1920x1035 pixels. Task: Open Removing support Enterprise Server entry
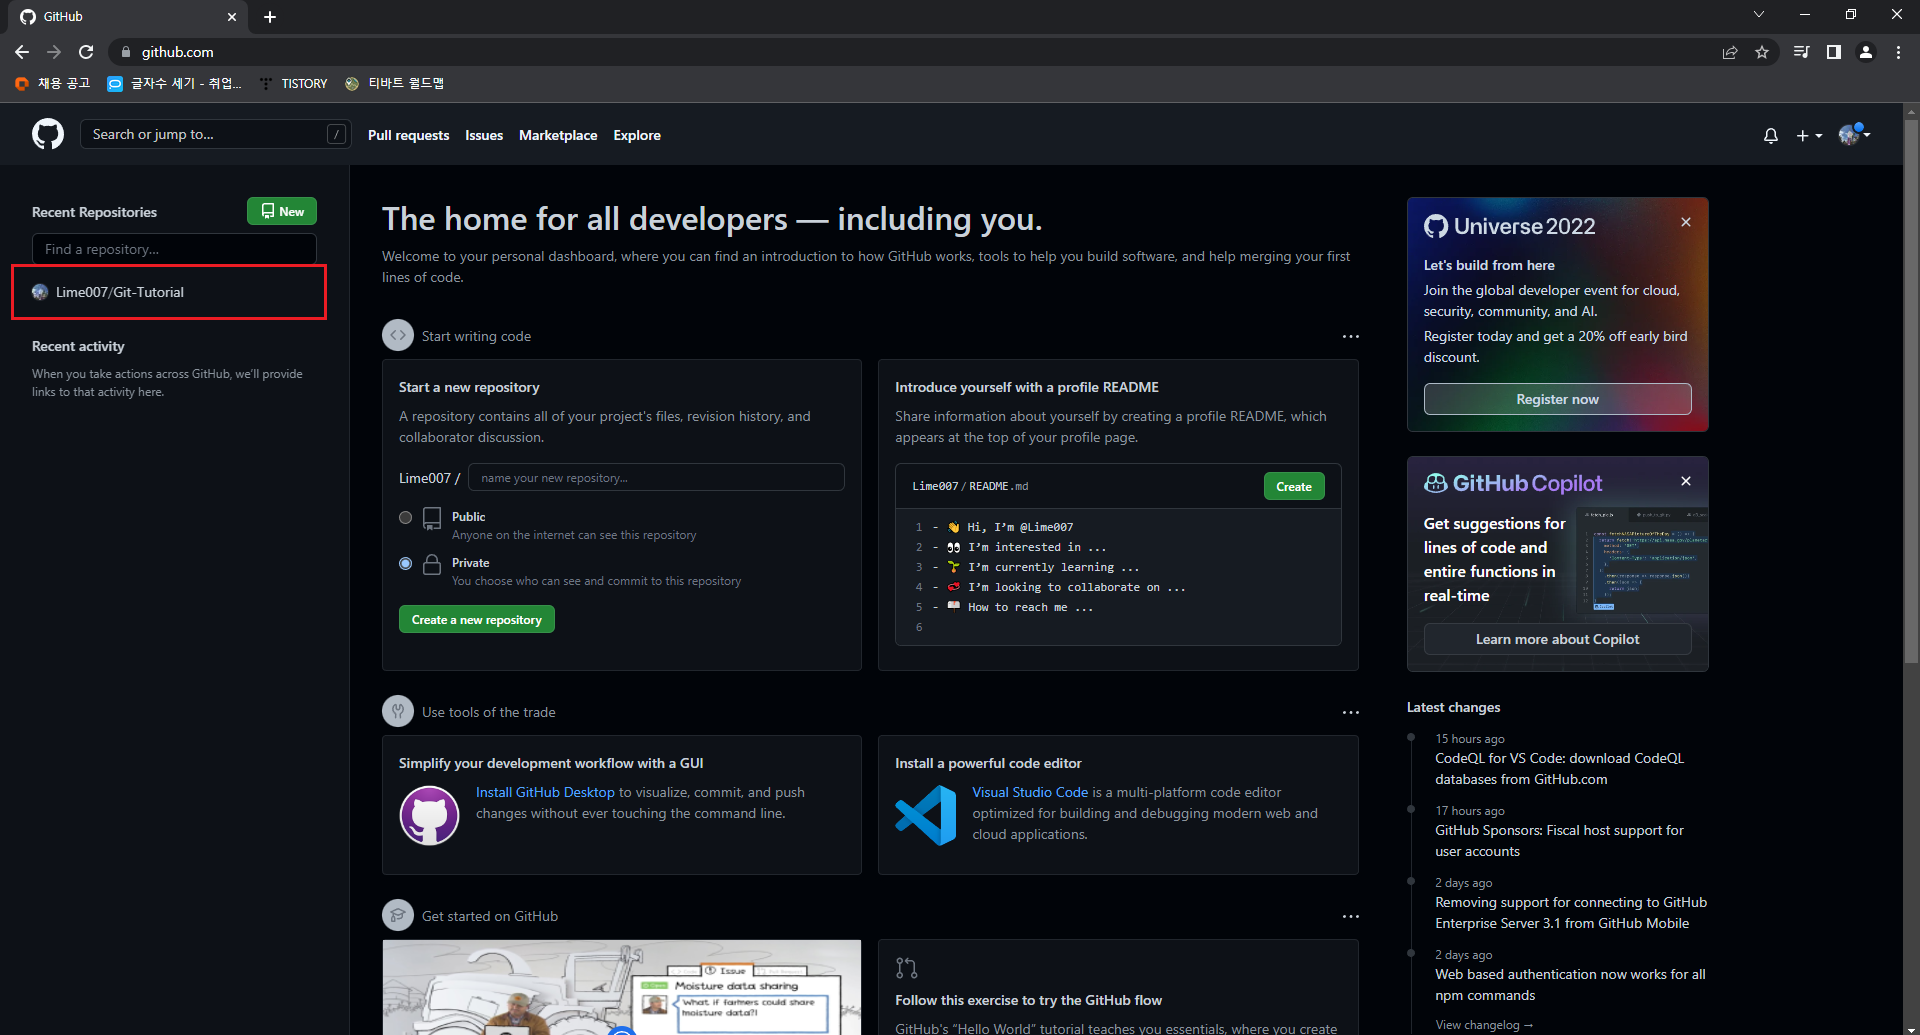[1571, 913]
